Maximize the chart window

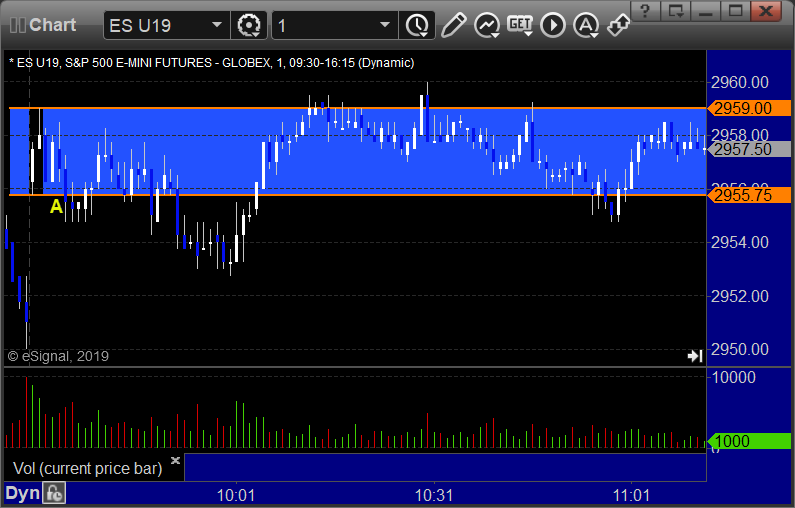click(735, 11)
